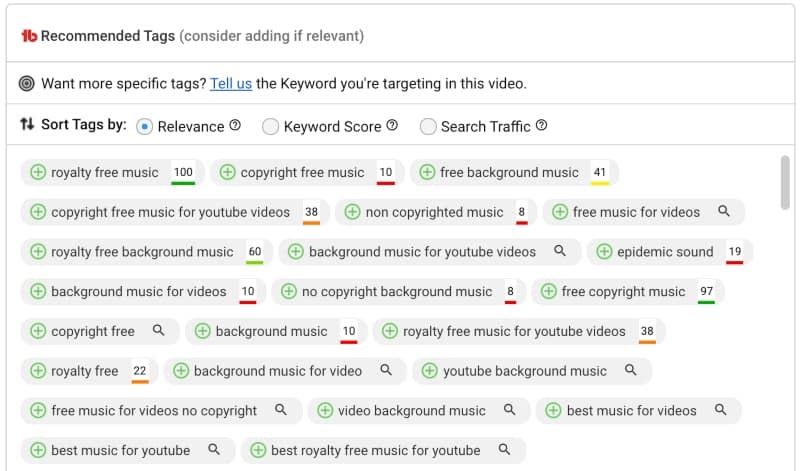Magnifier icon on 'best music for youtube'
Image resolution: width=800 pixels, height=471 pixels.
pyautogui.click(x=214, y=449)
